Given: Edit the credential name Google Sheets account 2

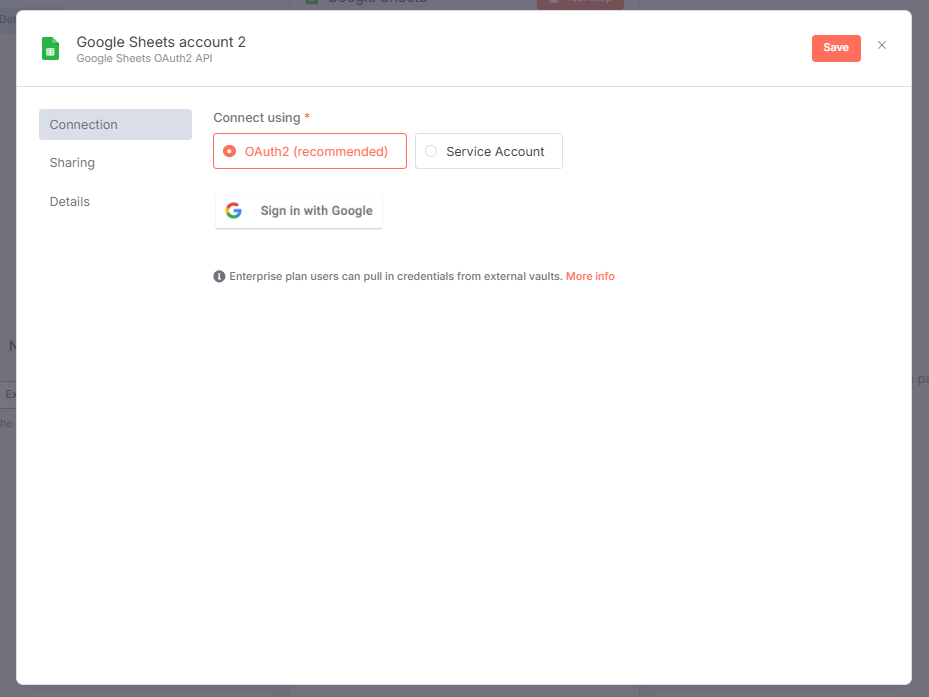Looking at the screenshot, I should click(x=161, y=42).
